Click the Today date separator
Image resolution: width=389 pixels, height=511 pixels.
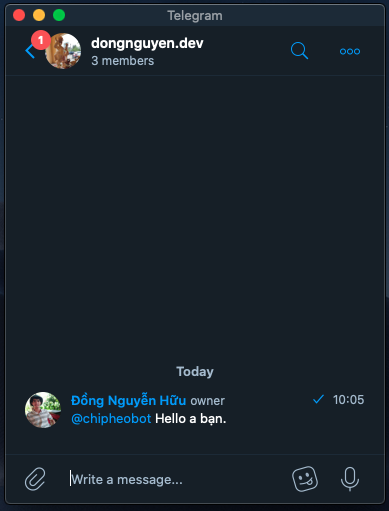click(x=195, y=371)
